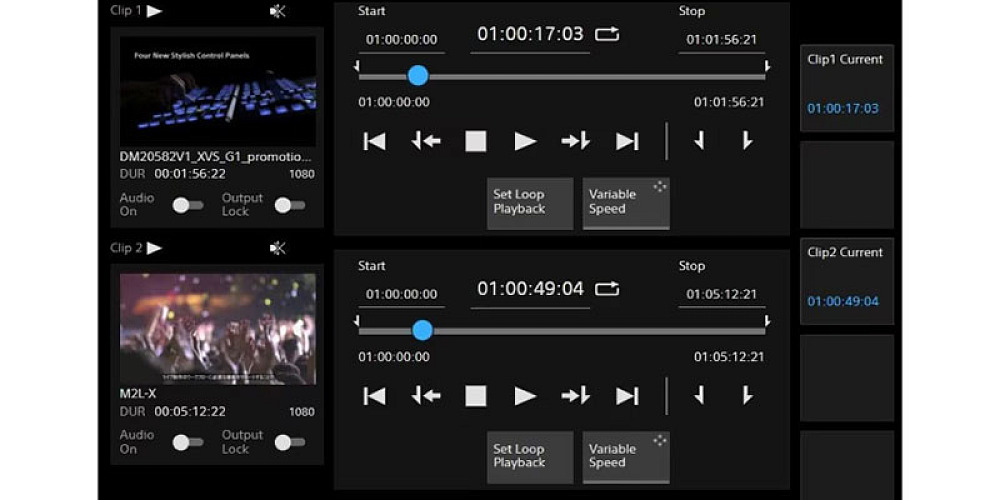The height and width of the screenshot is (500, 1000).
Task: Set Clip 1 start point marker
Action: [x=699, y=141]
